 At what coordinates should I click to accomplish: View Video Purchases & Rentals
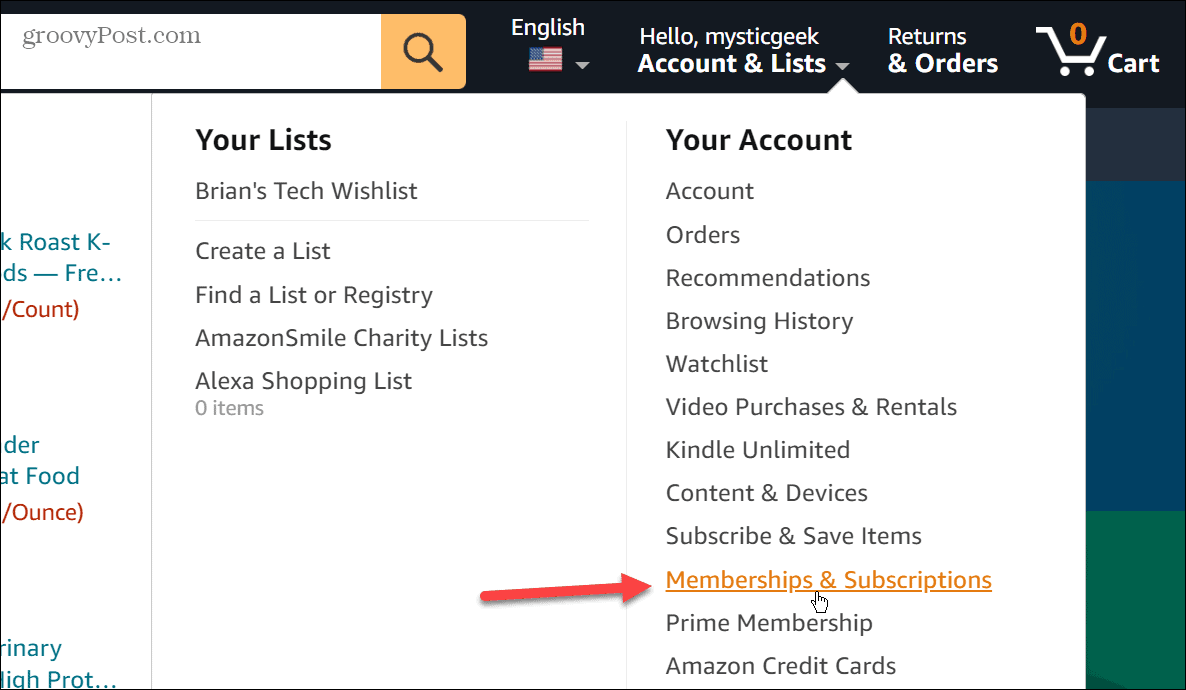(x=811, y=407)
